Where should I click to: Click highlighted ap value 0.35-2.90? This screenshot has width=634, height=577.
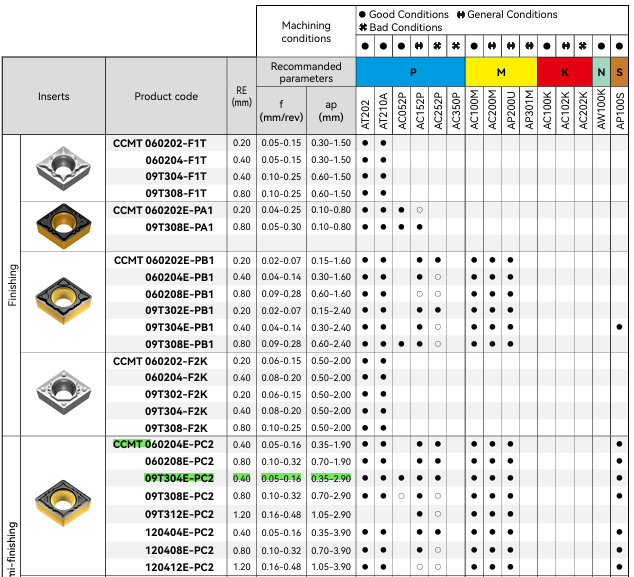(x=331, y=478)
